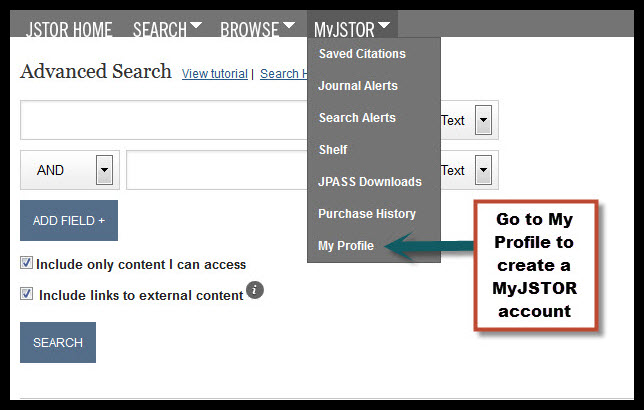Open the second row field-type dropdown arrow

point(483,170)
